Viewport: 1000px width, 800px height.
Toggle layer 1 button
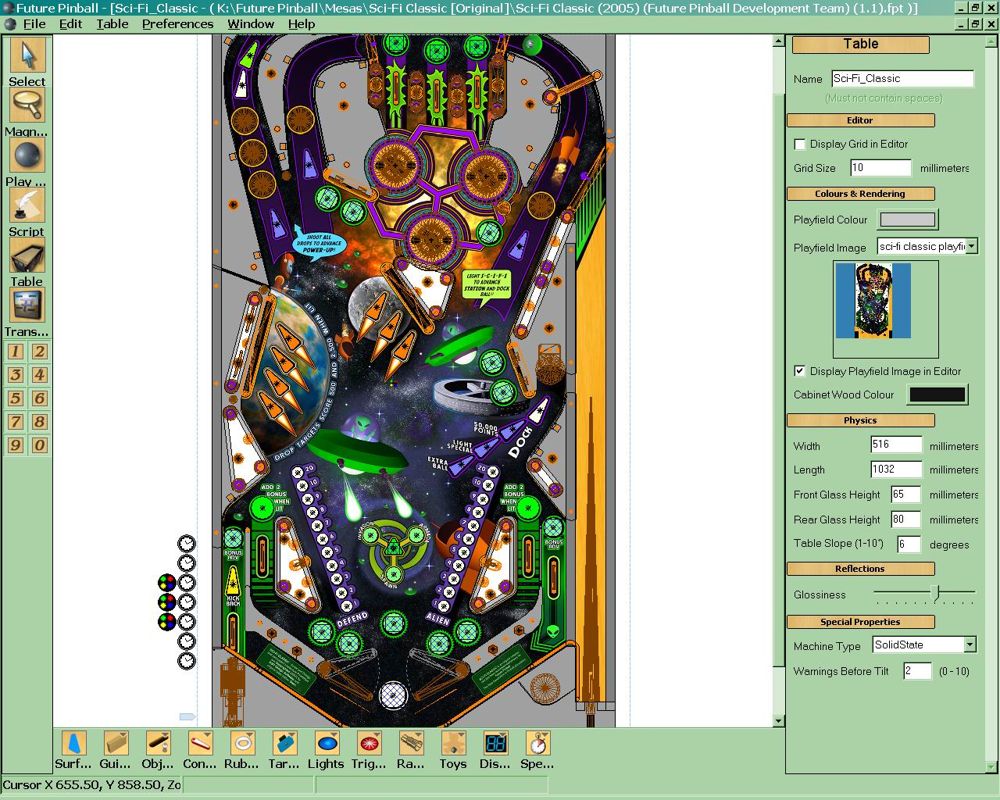coord(16,351)
